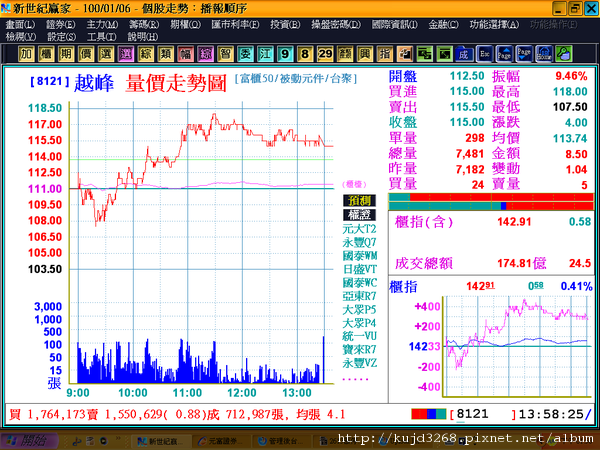Open the 國際資訊(I) menu
This screenshot has width=600, height=450.
(395, 24)
